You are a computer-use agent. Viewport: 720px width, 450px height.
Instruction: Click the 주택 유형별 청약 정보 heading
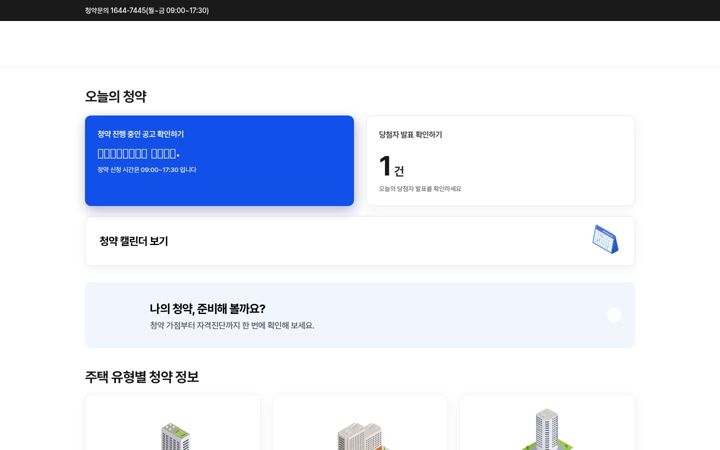[142, 377]
